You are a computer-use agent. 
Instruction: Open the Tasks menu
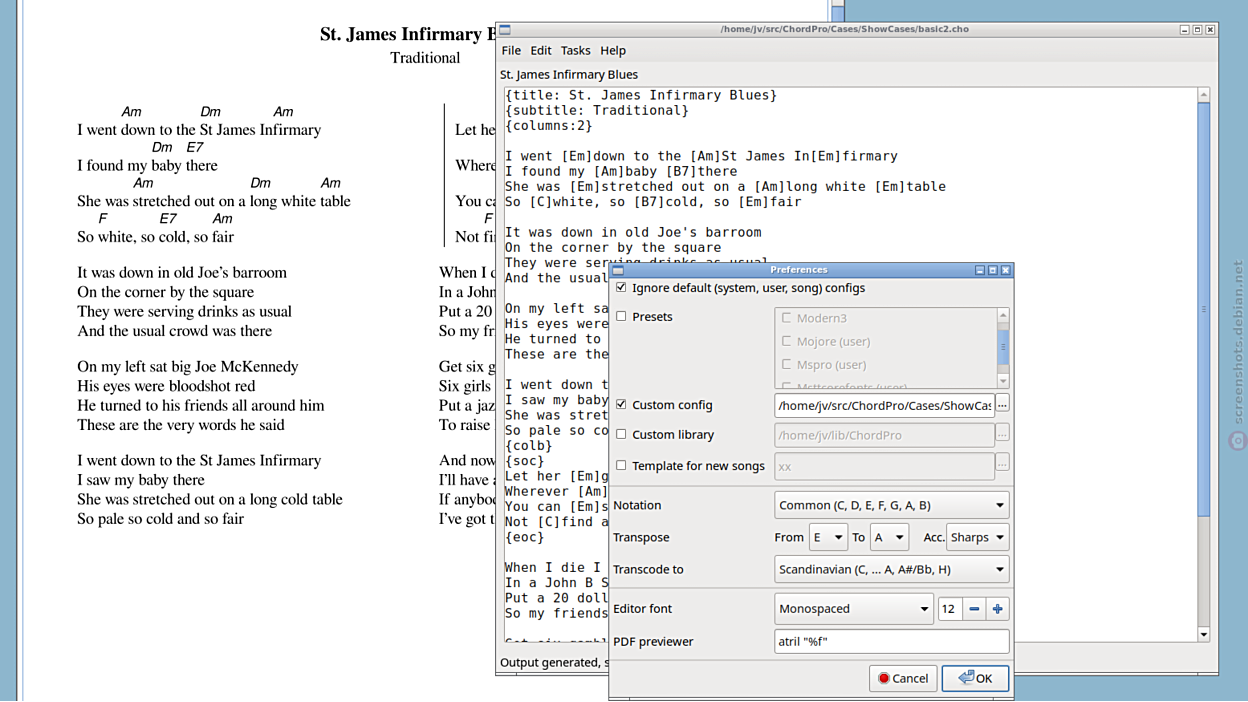(575, 51)
